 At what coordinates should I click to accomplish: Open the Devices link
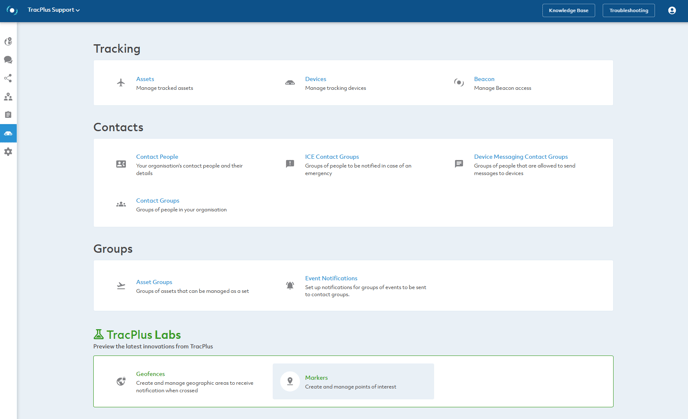(x=315, y=79)
